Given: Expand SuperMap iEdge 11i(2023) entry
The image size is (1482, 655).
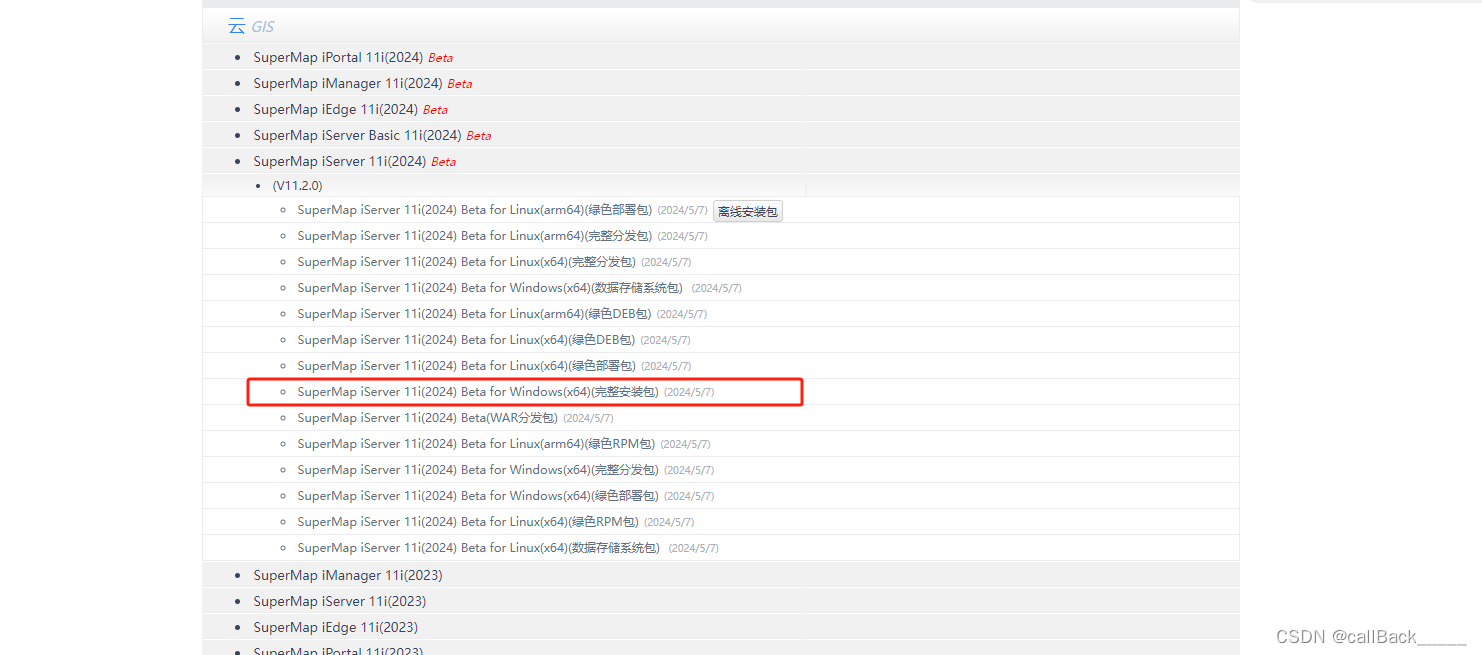Looking at the screenshot, I should (x=336, y=627).
